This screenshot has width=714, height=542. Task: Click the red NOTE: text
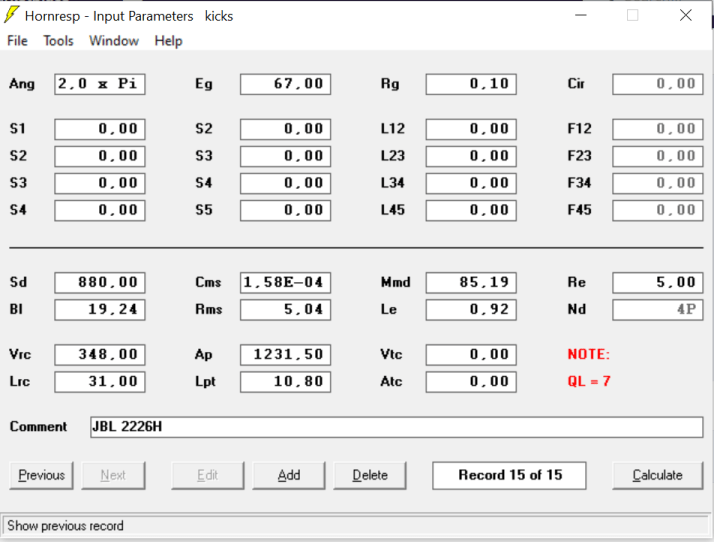(x=588, y=354)
